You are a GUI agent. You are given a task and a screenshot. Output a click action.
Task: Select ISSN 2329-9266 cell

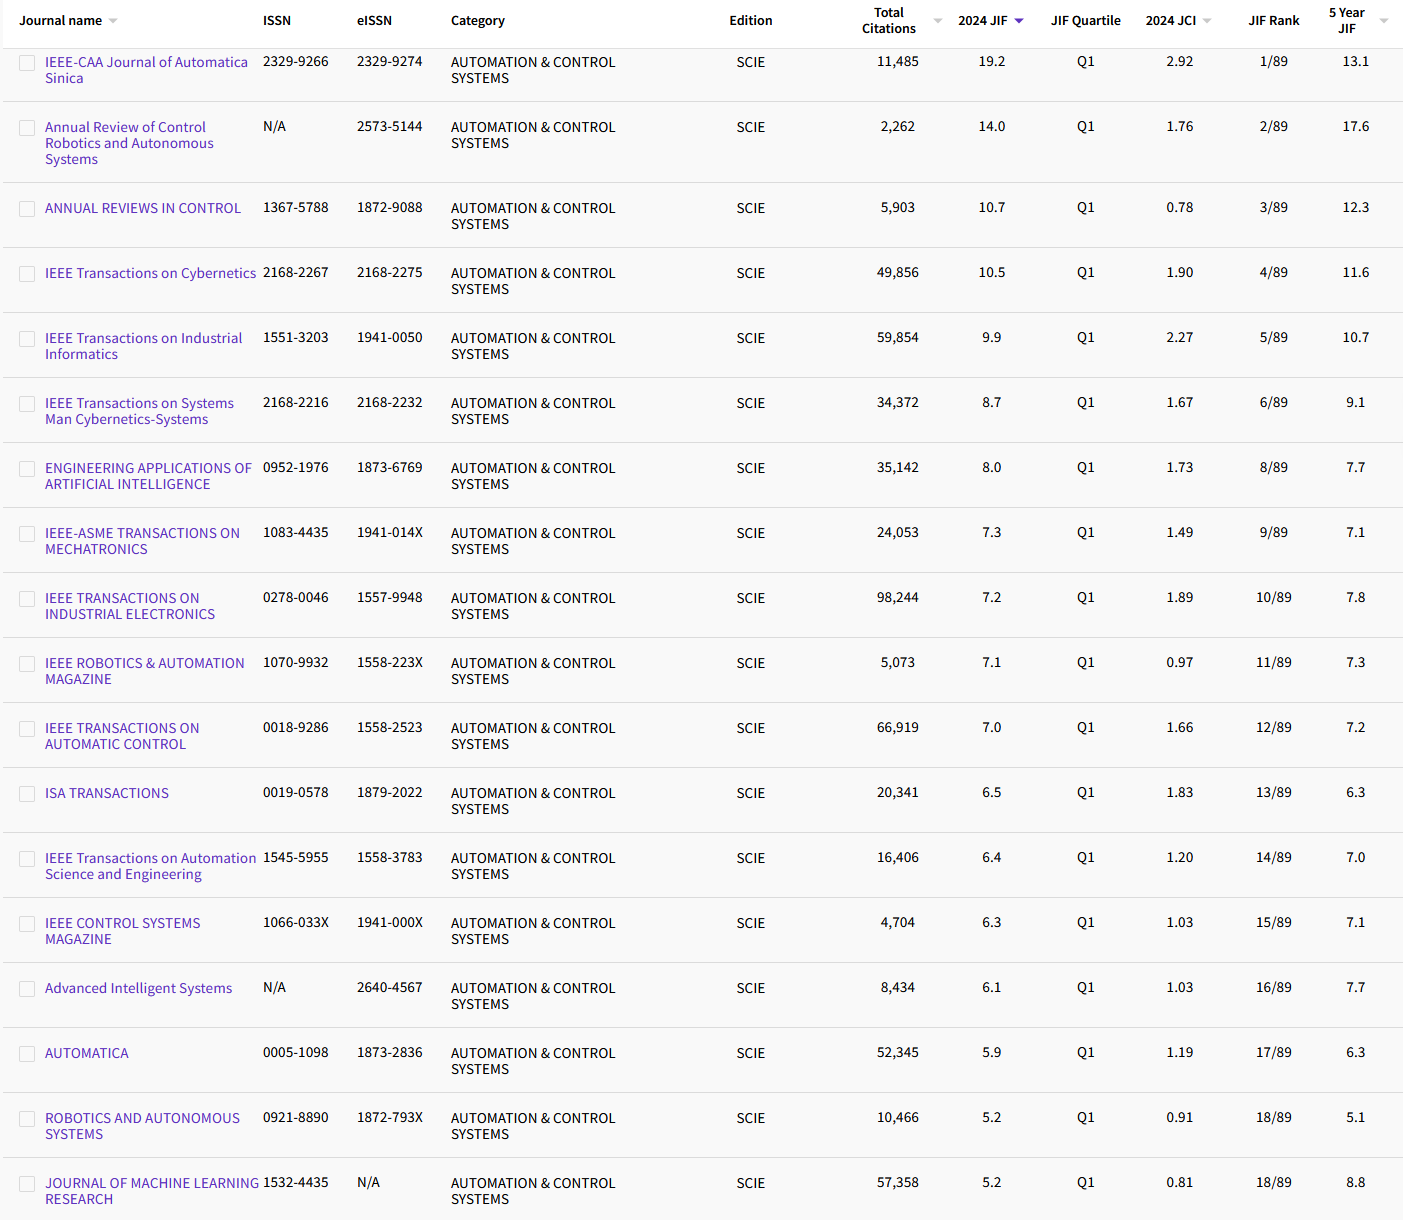[x=296, y=61]
